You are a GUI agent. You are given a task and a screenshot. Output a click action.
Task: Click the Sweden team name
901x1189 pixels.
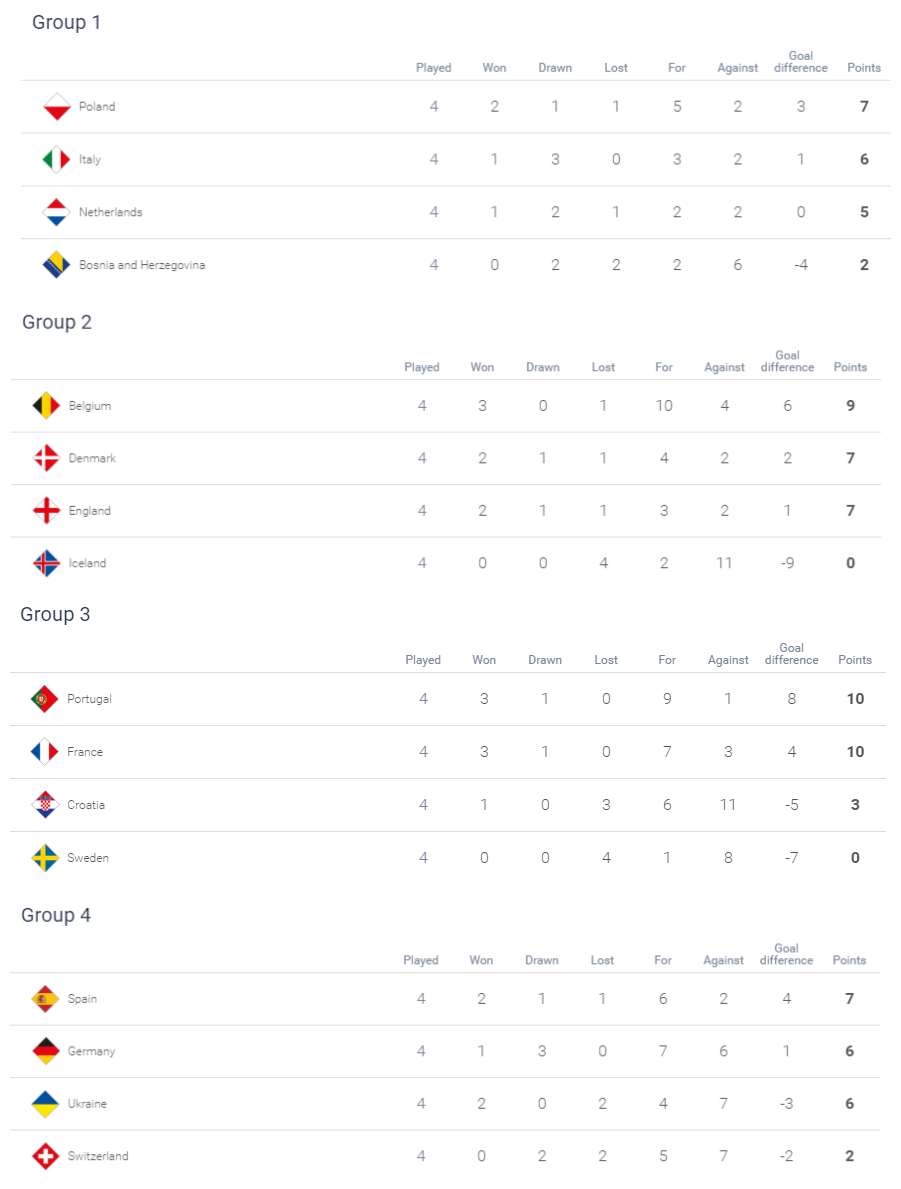coord(88,858)
